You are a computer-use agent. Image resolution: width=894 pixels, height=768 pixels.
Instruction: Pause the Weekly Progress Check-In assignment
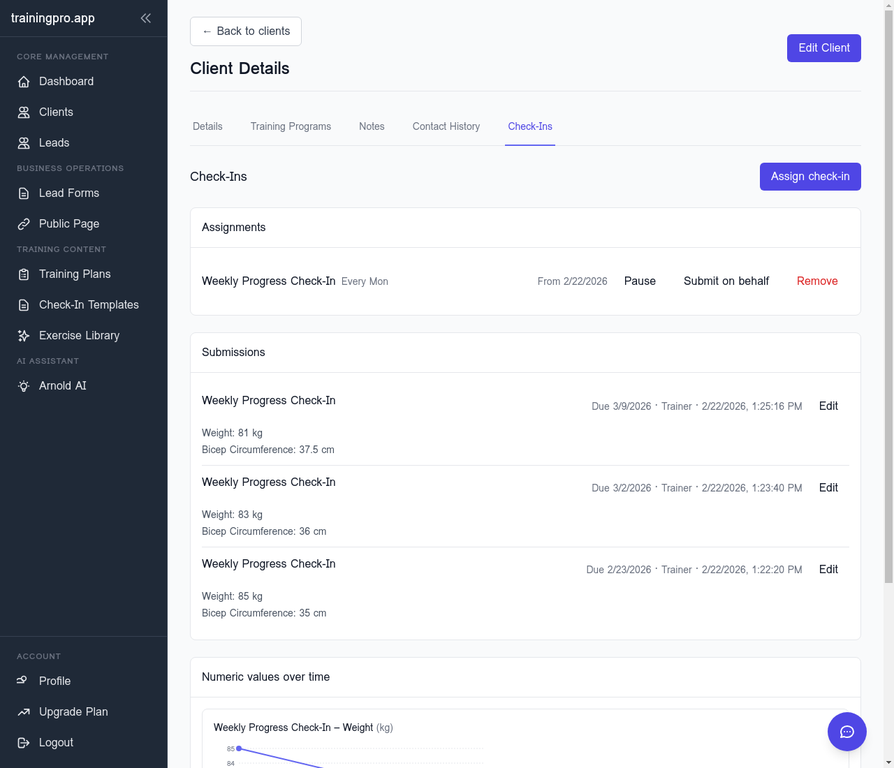point(639,281)
